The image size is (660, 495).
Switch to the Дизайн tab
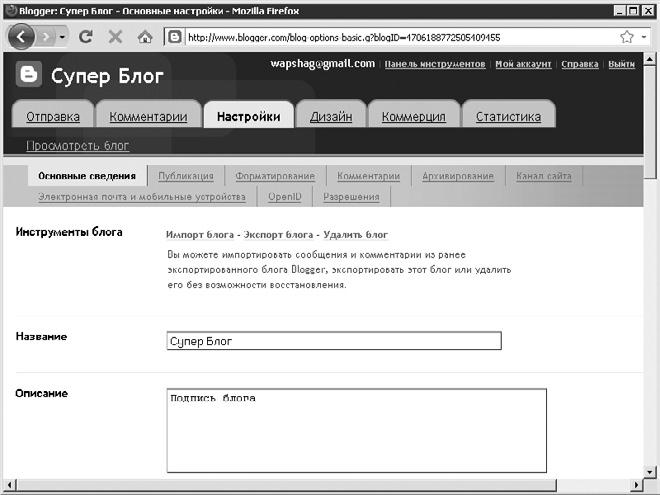(331, 114)
